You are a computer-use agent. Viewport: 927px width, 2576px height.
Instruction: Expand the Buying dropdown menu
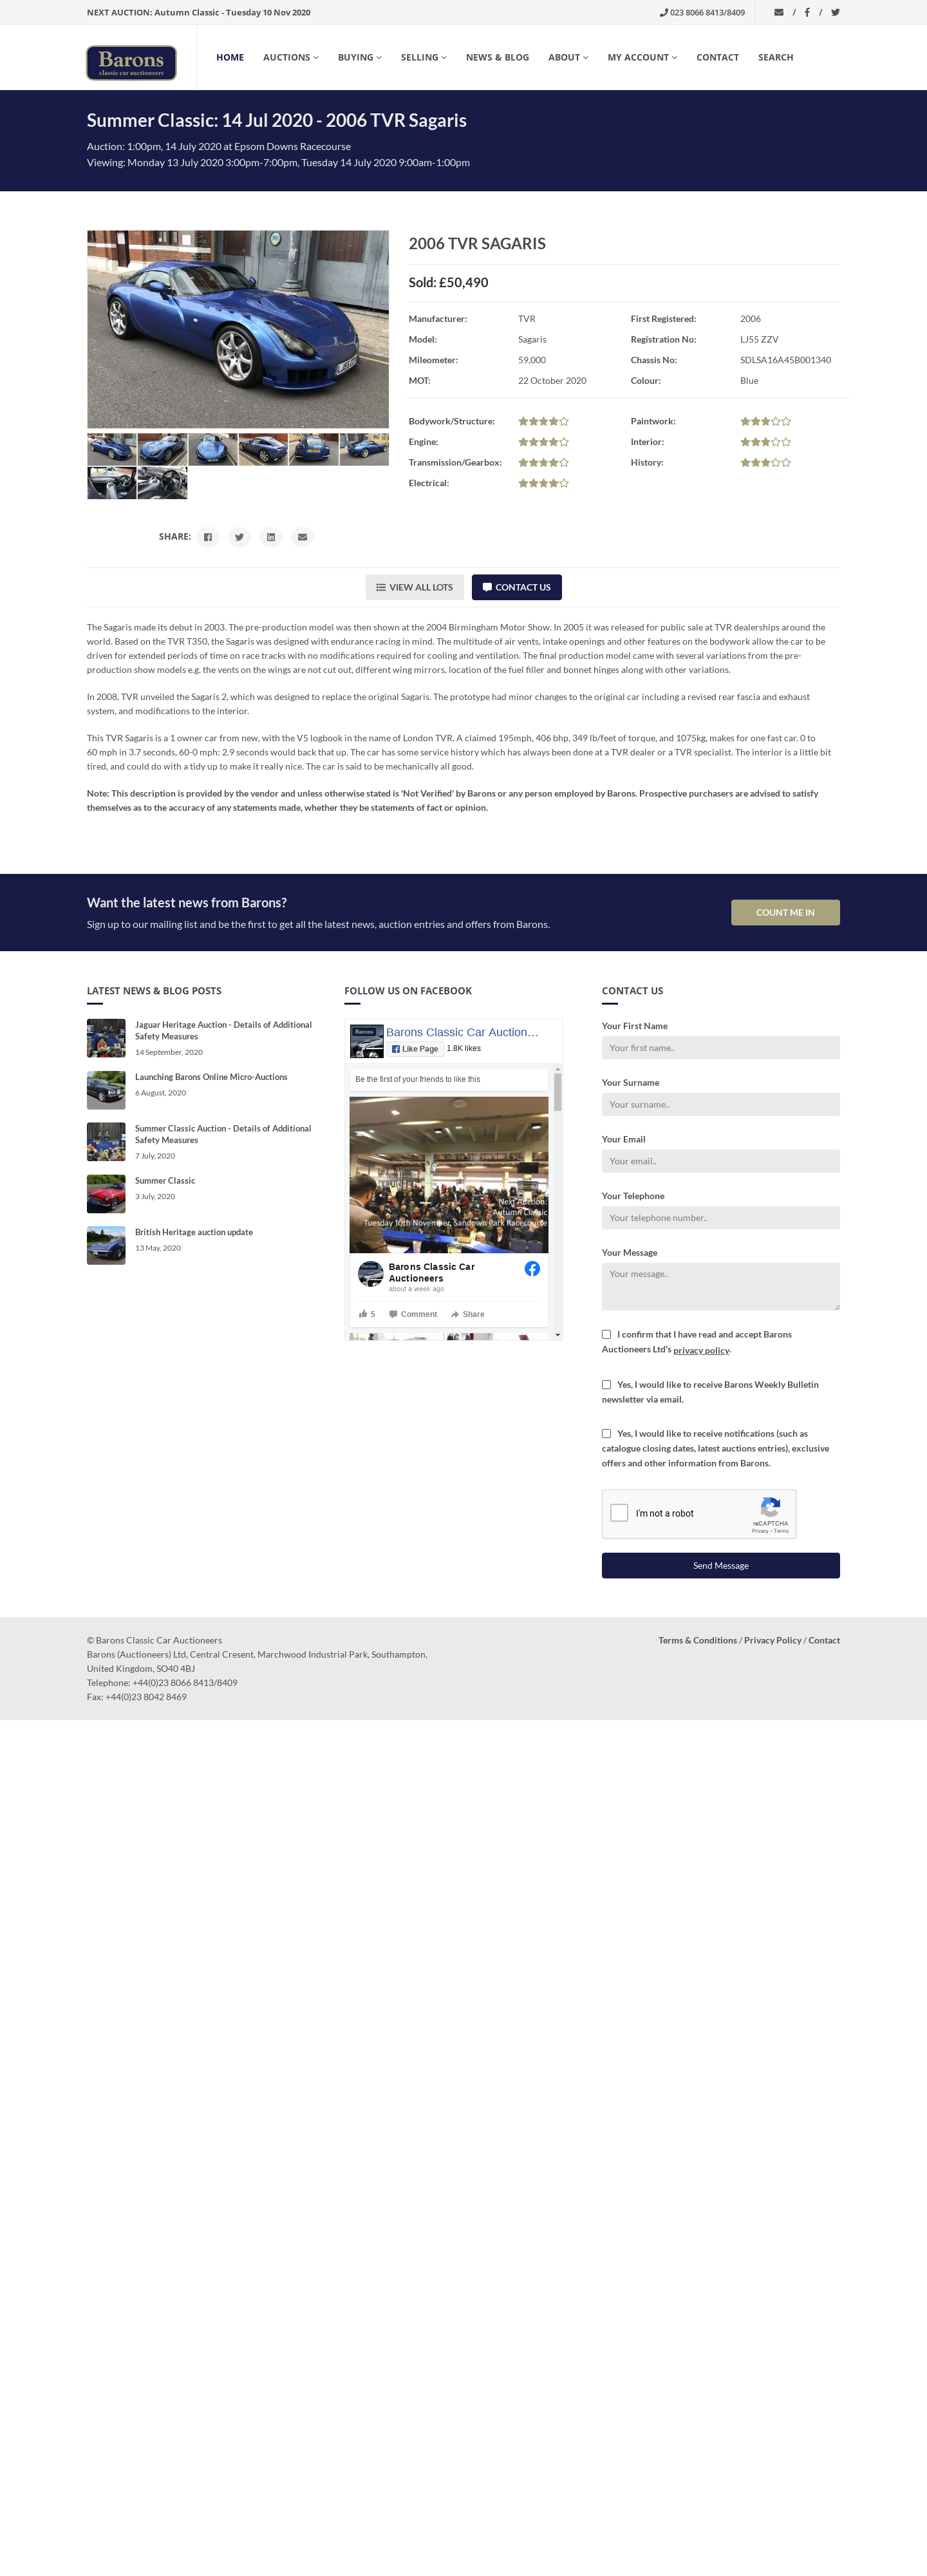tap(360, 58)
